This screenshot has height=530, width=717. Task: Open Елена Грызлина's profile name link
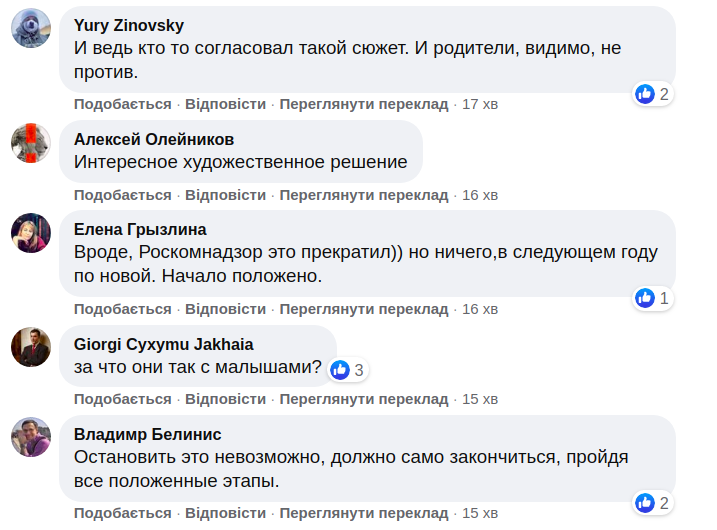pyautogui.click(x=140, y=229)
